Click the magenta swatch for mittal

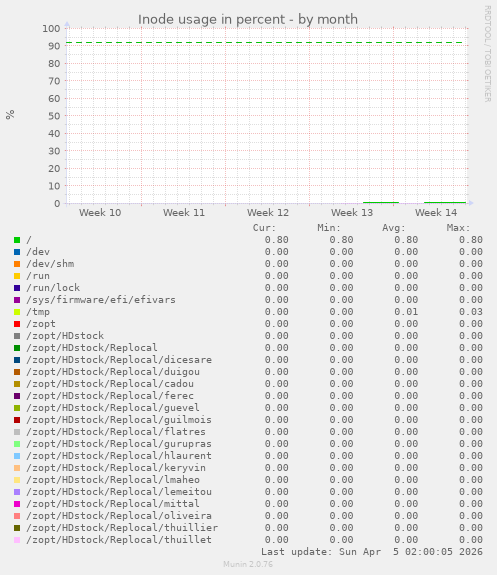tap(17, 504)
